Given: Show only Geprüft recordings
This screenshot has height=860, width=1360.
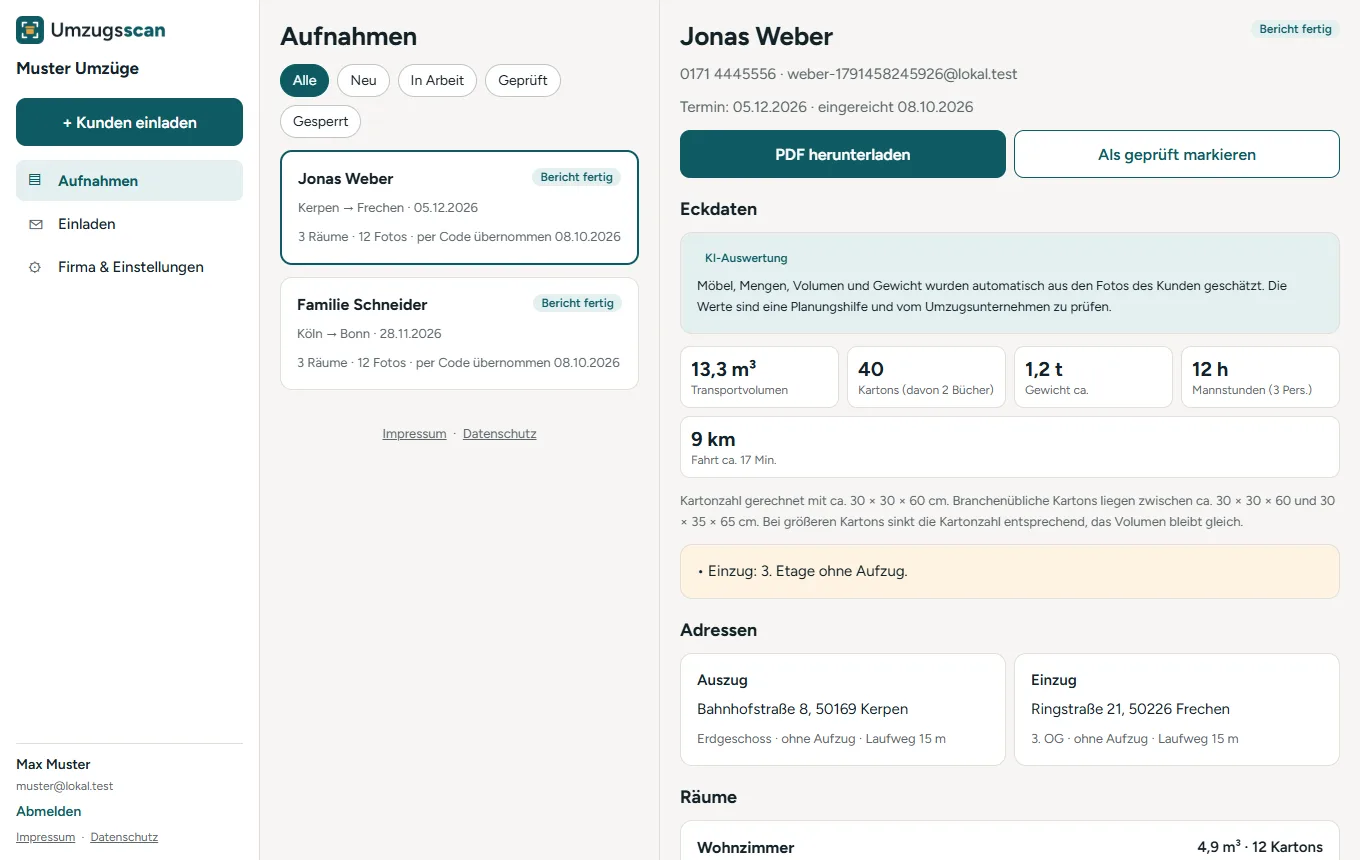Looking at the screenshot, I should coord(522,81).
